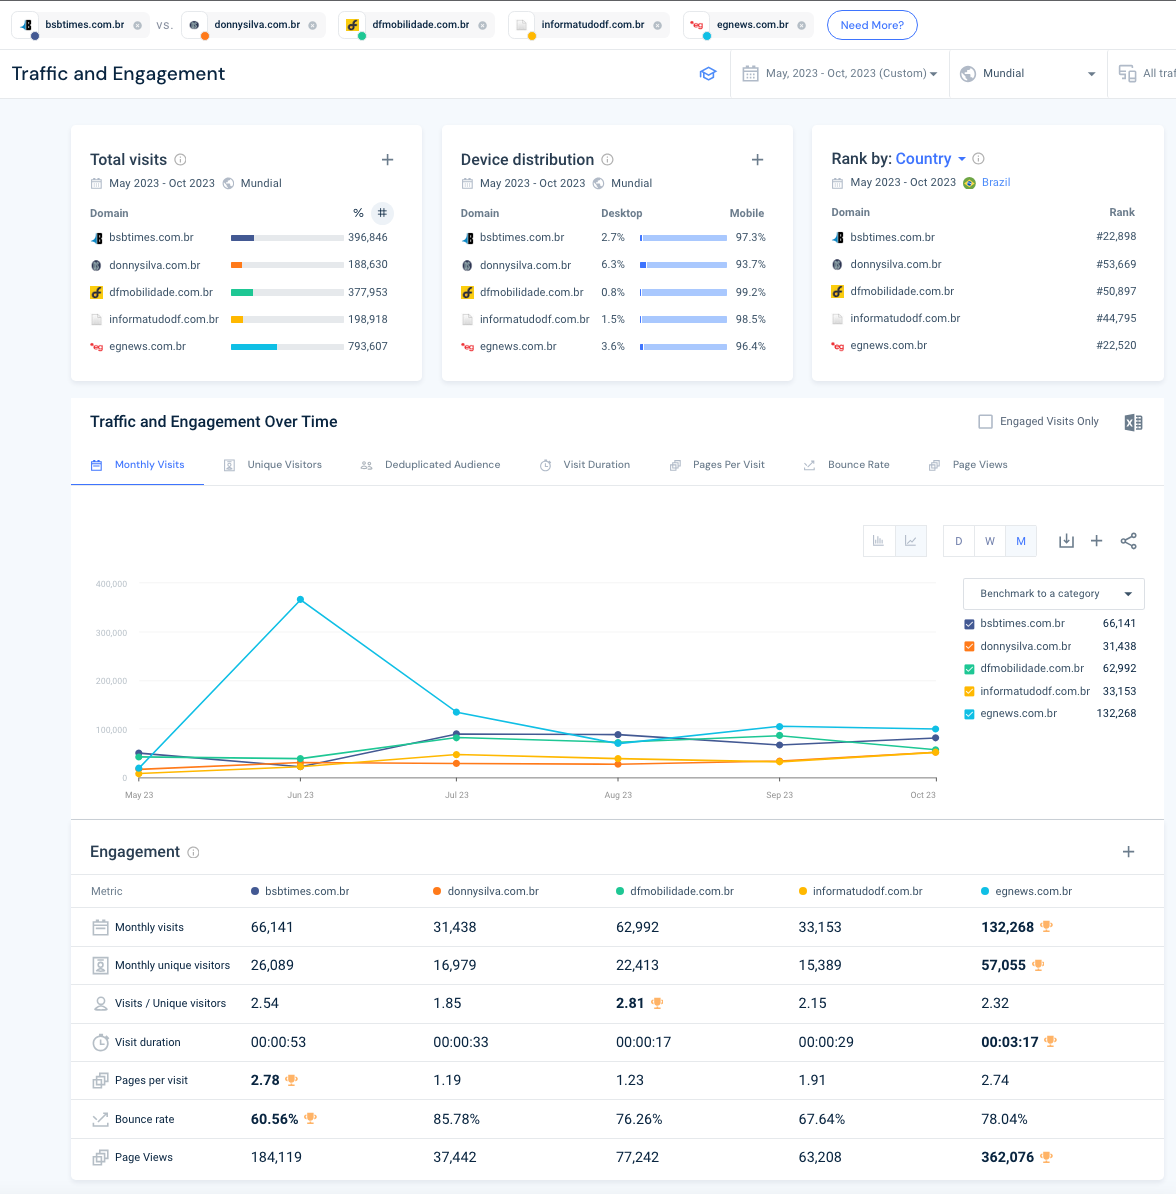1176x1194 pixels.
Task: Click the Total visits info icon
Action: (x=181, y=160)
